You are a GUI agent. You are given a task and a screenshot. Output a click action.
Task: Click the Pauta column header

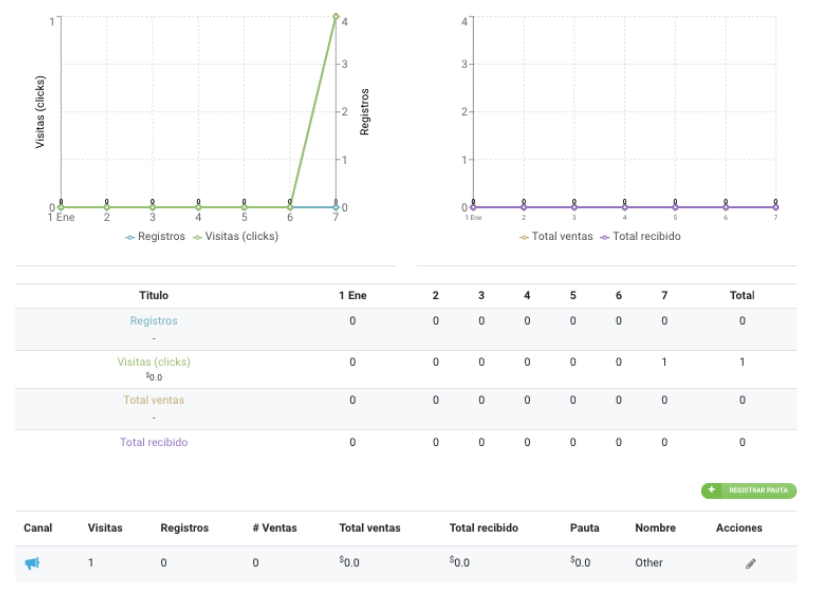584,528
